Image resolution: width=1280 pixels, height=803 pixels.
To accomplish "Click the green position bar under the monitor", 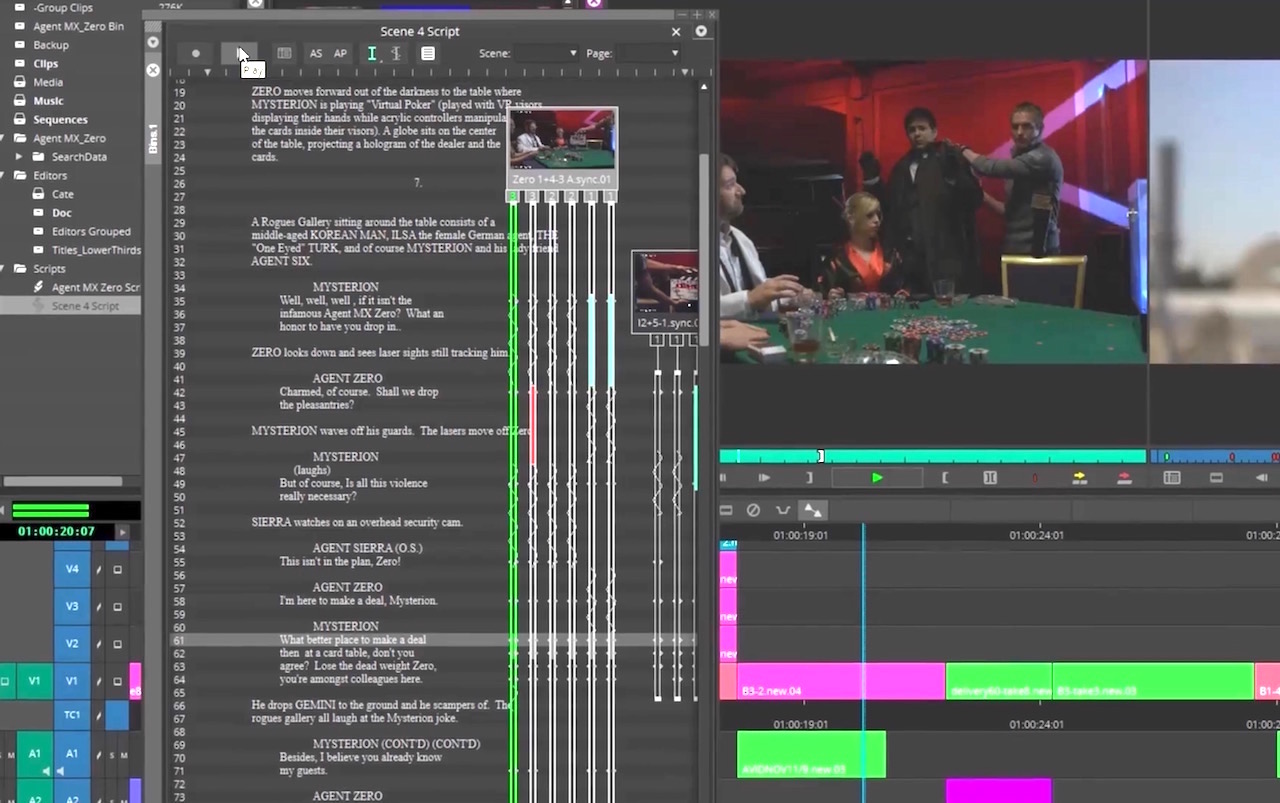I will 930,456.
